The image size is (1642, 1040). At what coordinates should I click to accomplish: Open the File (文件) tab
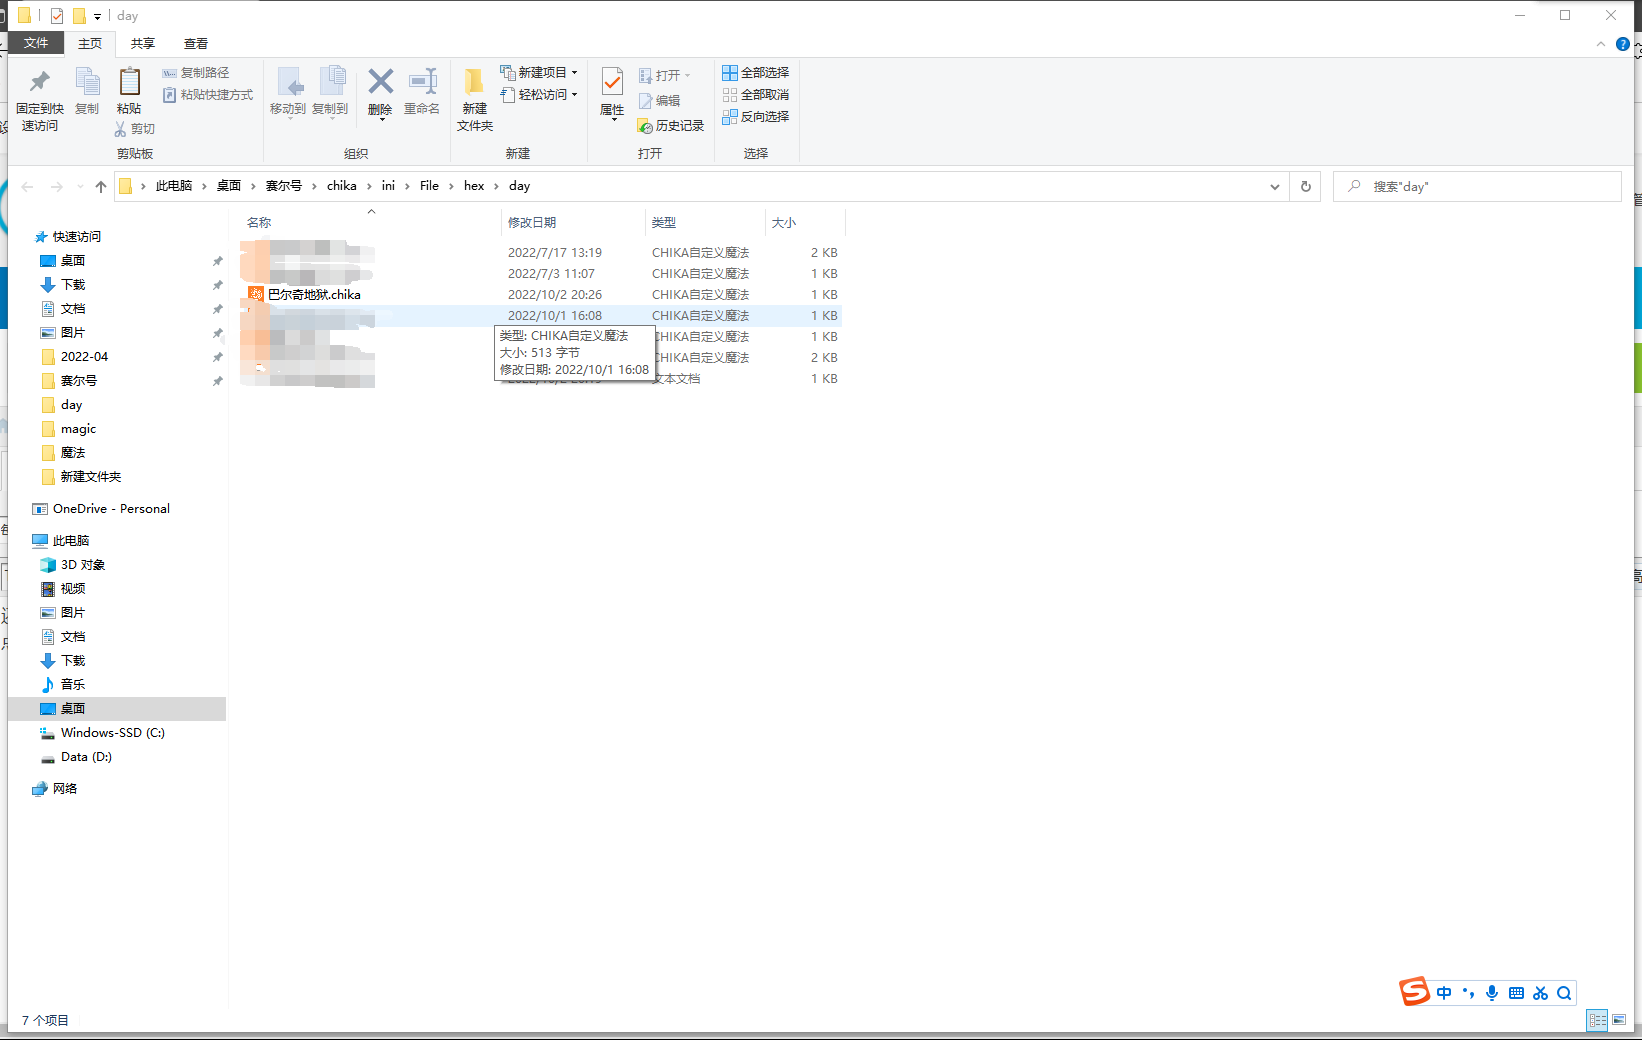coord(36,43)
